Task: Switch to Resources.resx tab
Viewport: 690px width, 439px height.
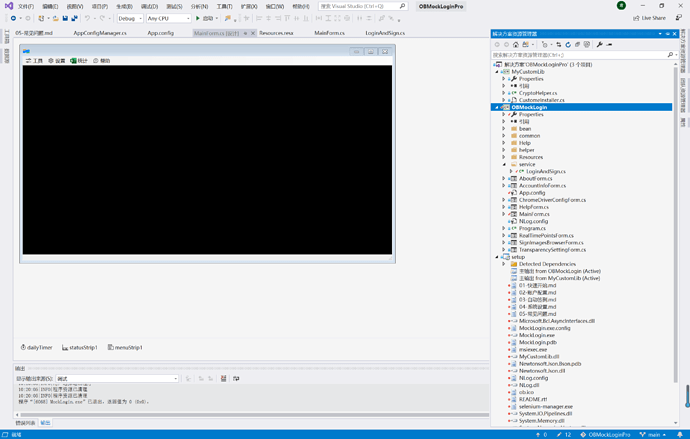Action: [x=276, y=33]
